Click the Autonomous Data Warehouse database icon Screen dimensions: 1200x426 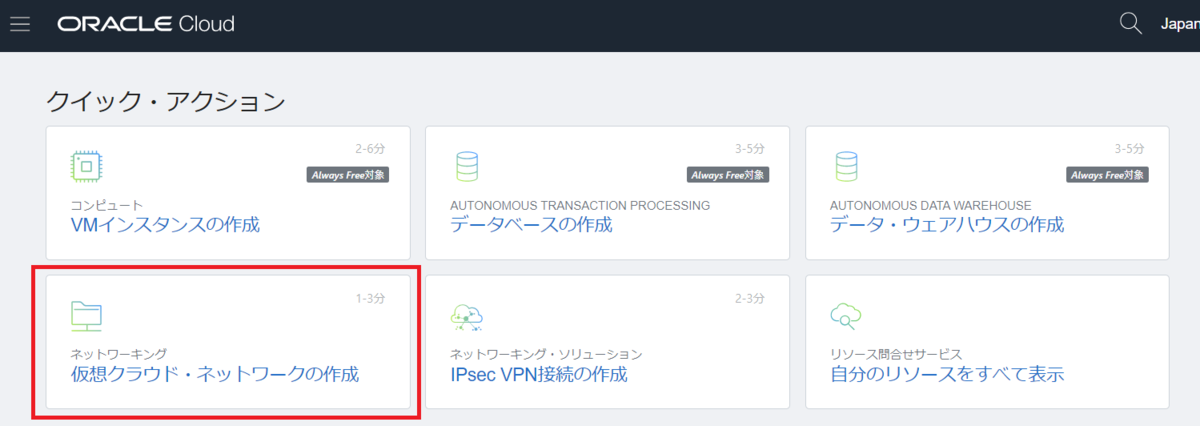[846, 166]
